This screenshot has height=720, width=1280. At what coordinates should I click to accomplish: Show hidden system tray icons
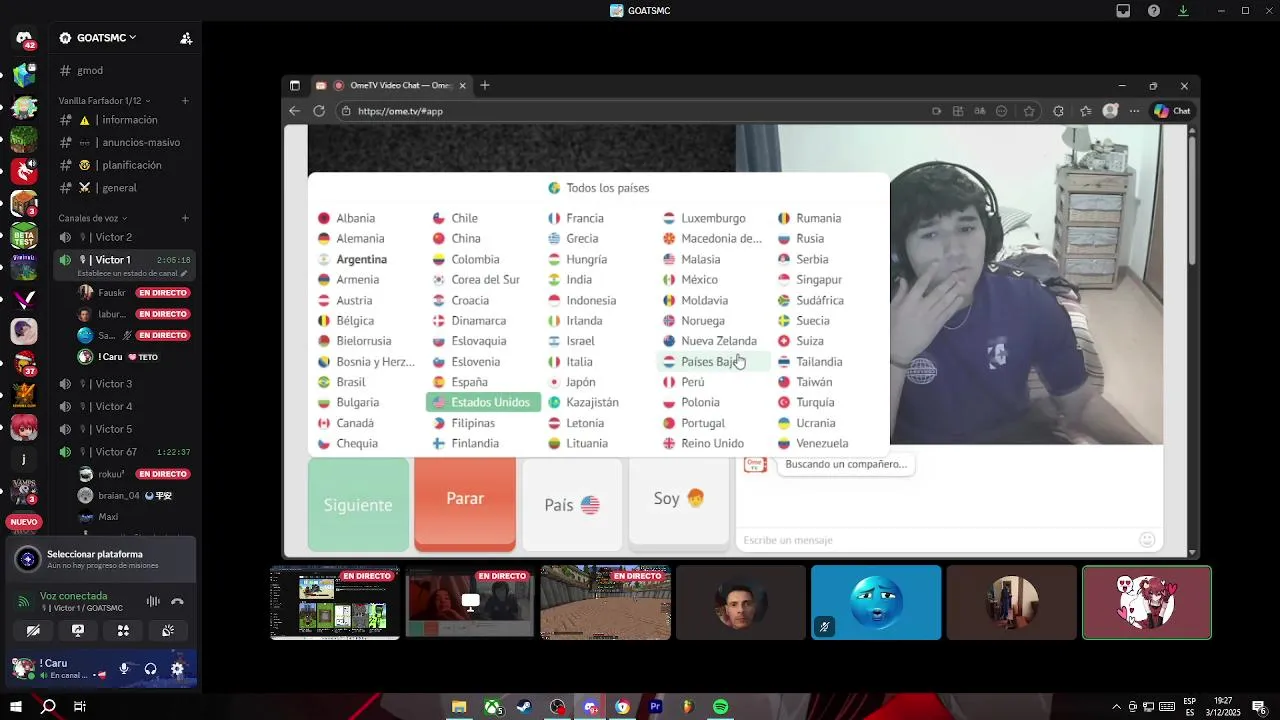point(1117,707)
